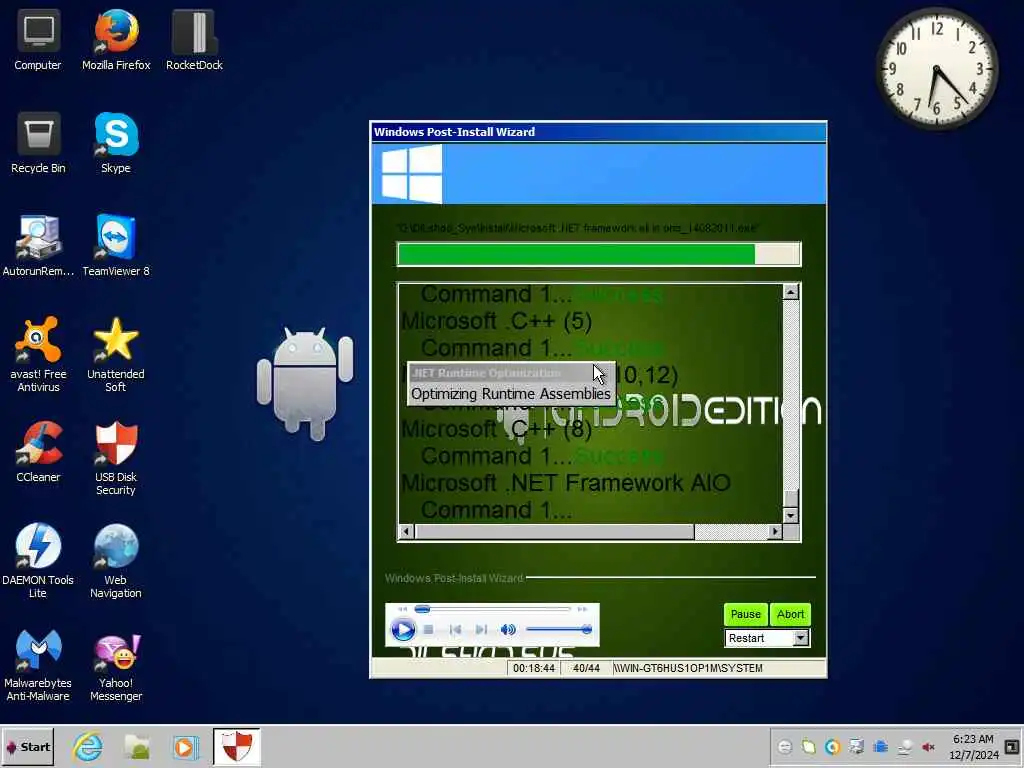Click the Windows logo in wizard banner
Image resolution: width=1024 pixels, height=768 pixels.
click(x=411, y=174)
